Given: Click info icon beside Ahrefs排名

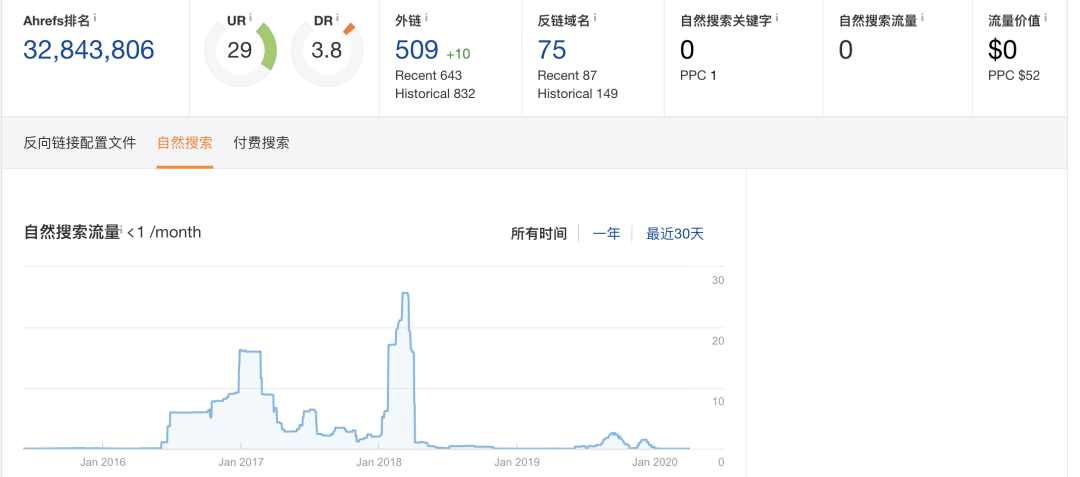Looking at the screenshot, I should [x=95, y=19].
